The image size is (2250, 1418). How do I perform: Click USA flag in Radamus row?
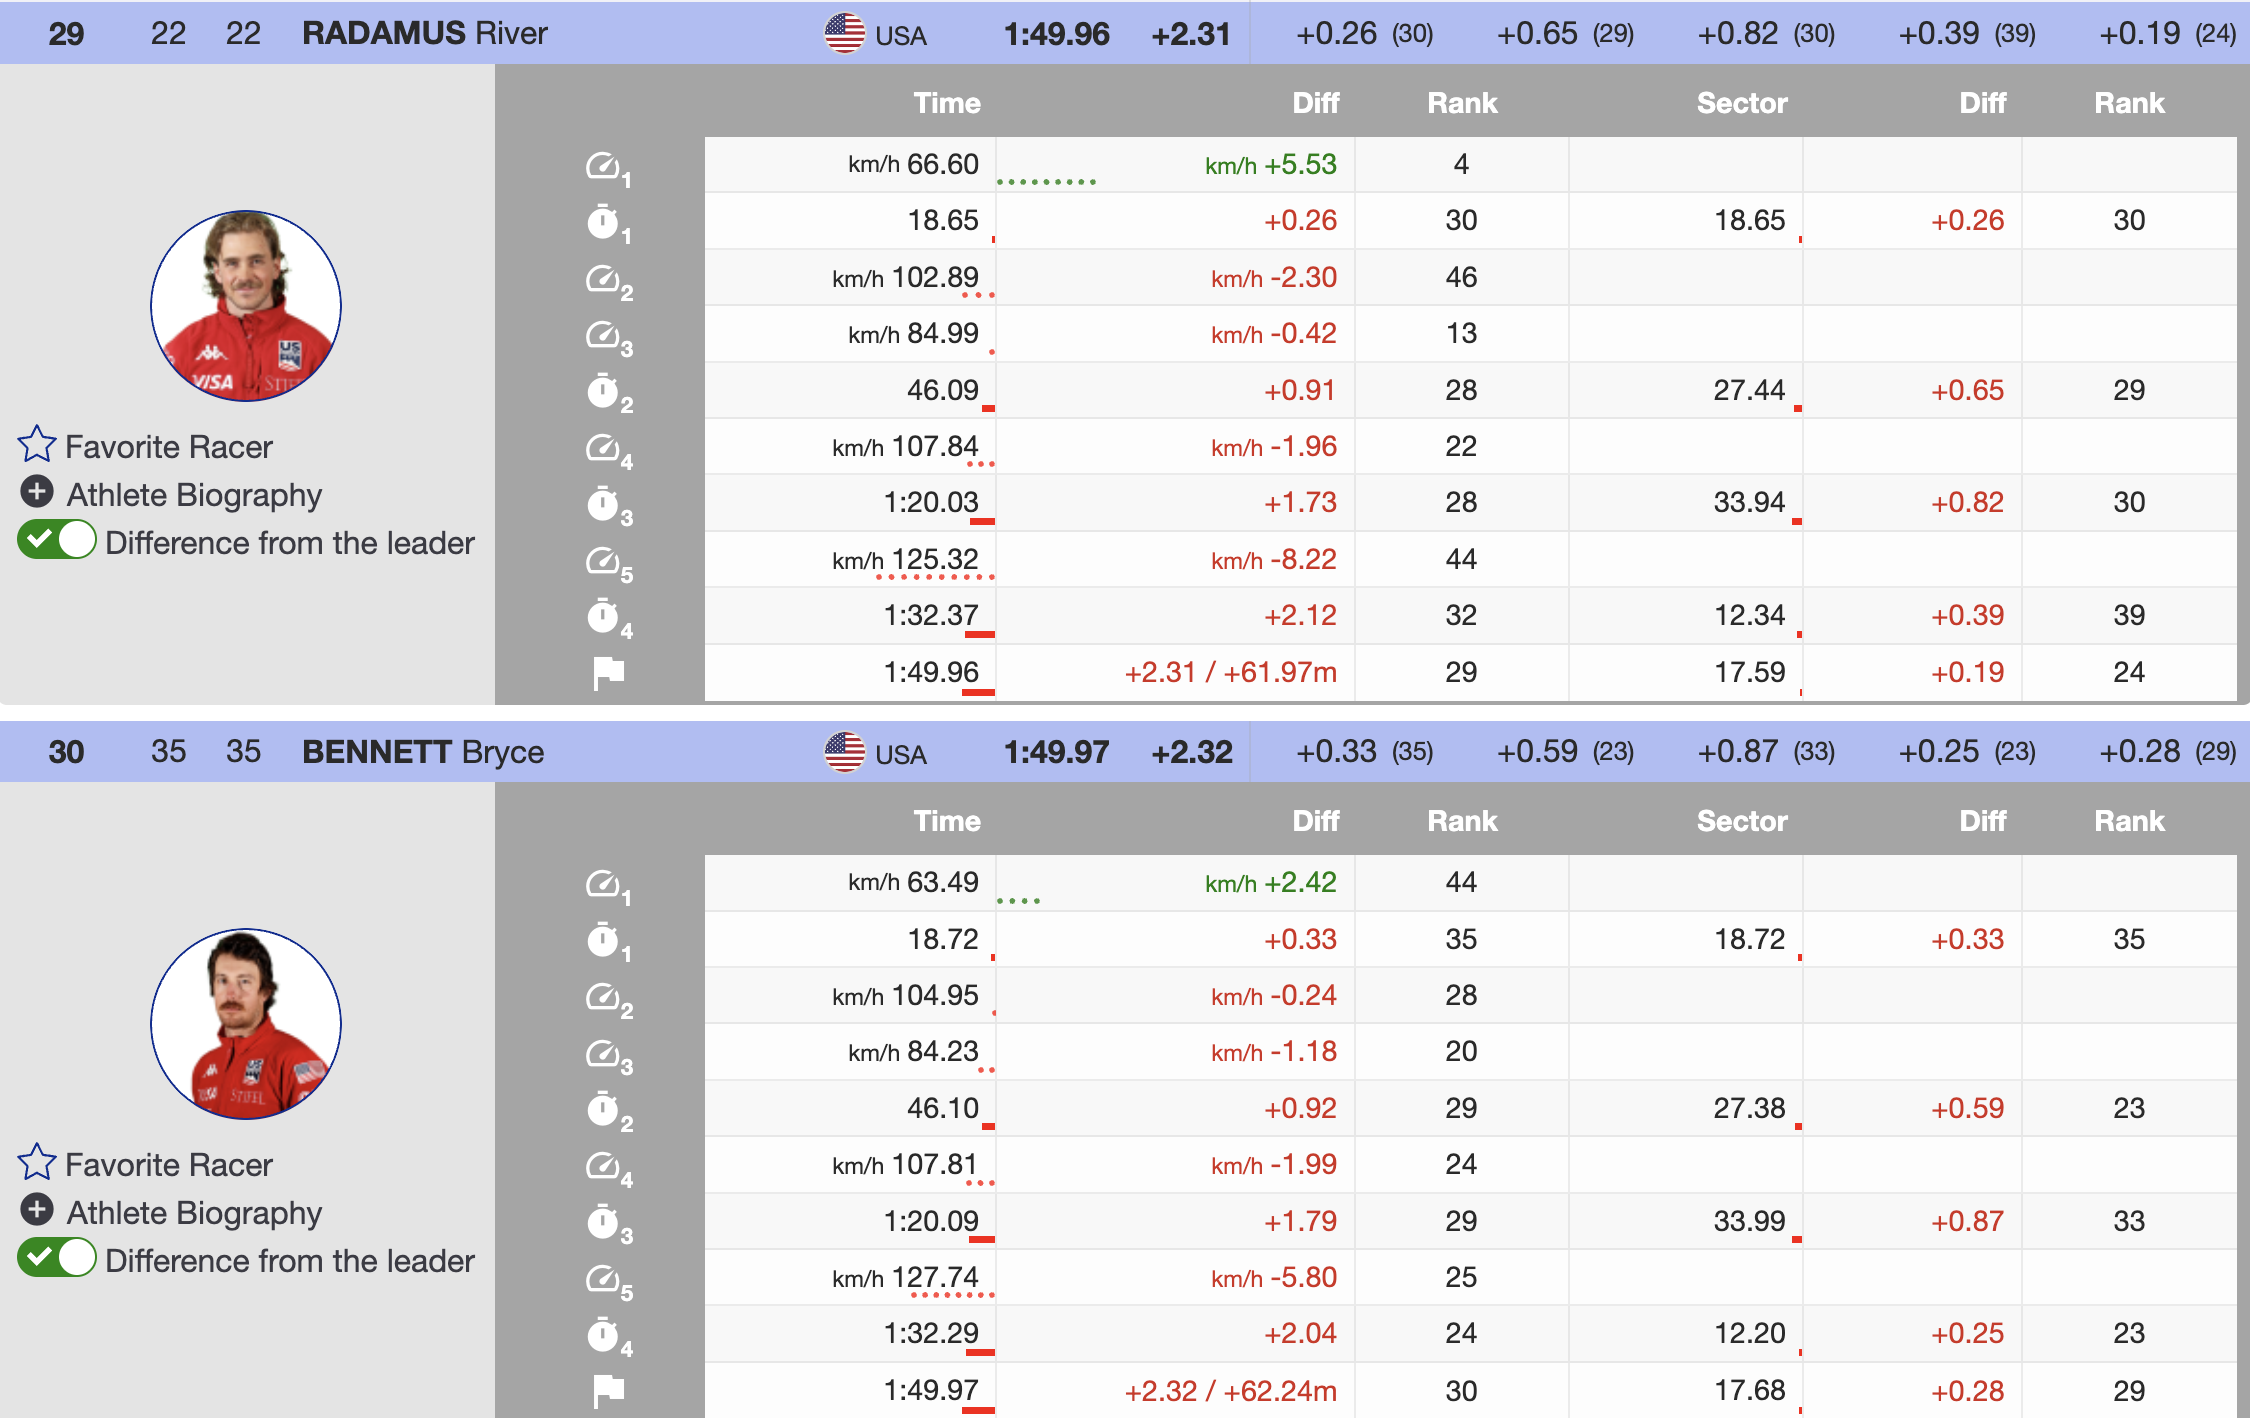[844, 34]
